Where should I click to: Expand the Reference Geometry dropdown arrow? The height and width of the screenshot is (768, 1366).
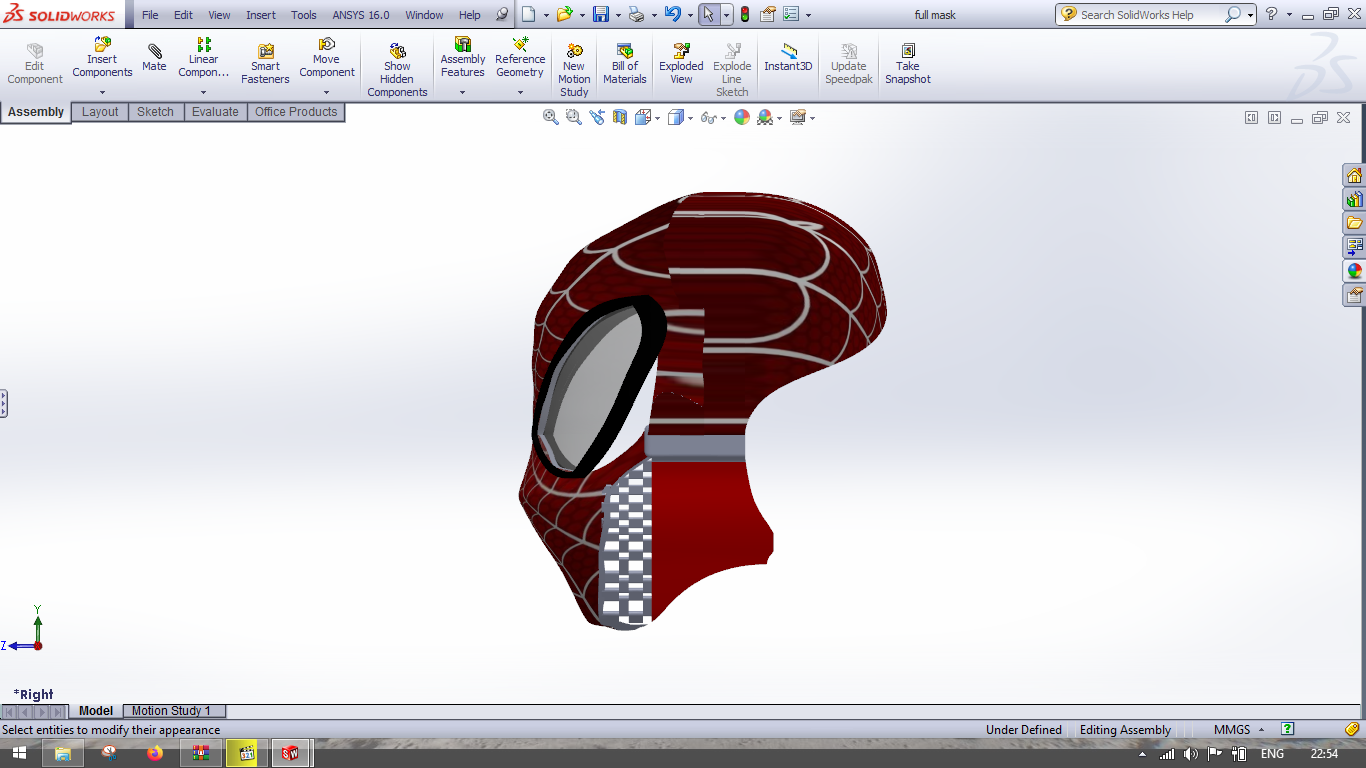(520, 93)
